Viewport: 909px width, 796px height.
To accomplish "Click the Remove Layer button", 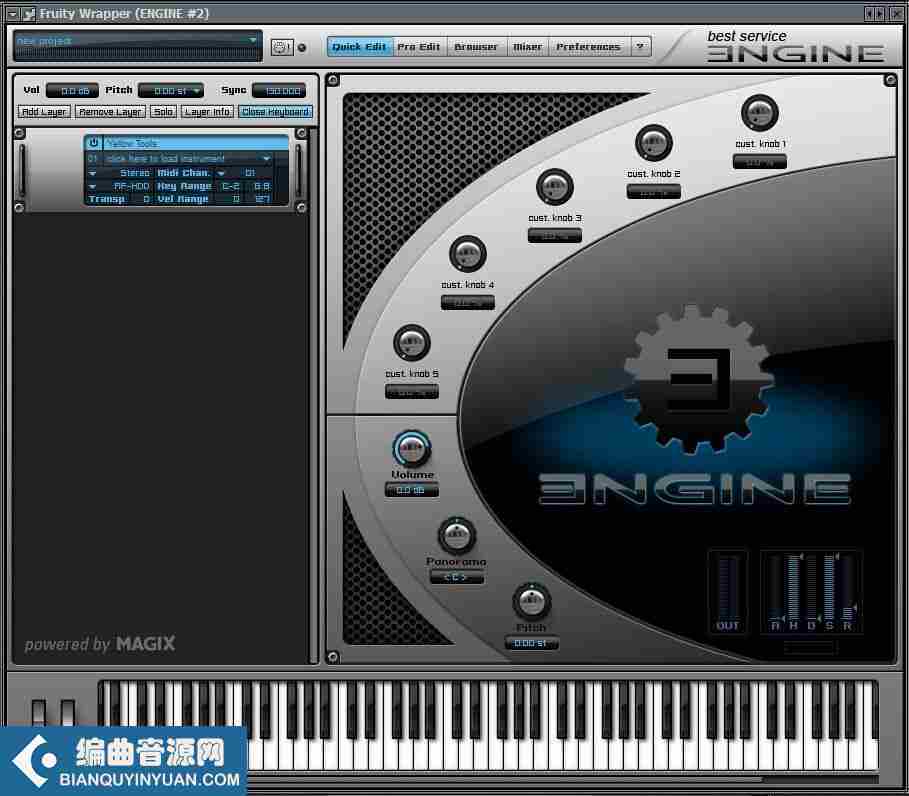I will tap(110, 111).
